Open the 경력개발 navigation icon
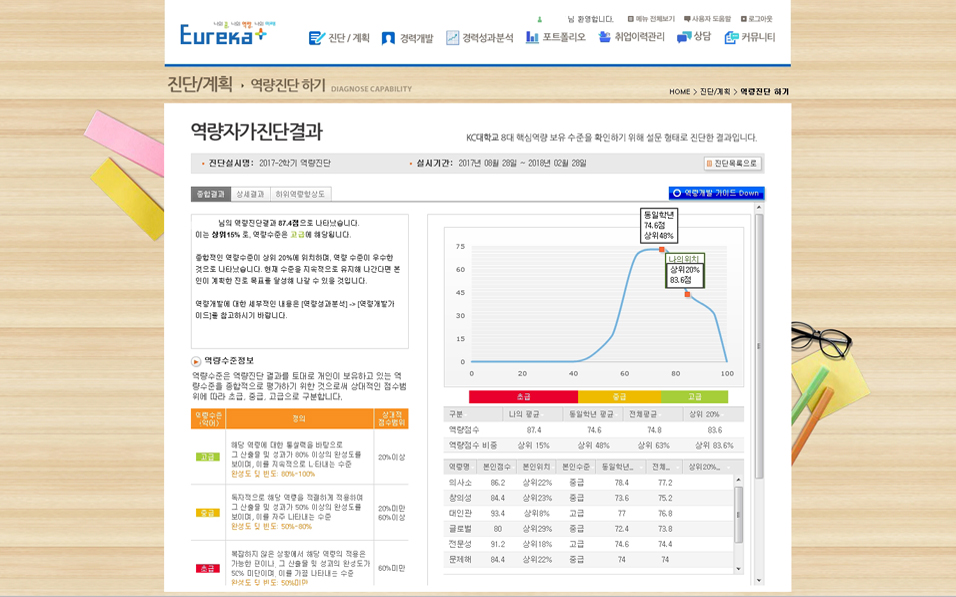 click(x=388, y=38)
